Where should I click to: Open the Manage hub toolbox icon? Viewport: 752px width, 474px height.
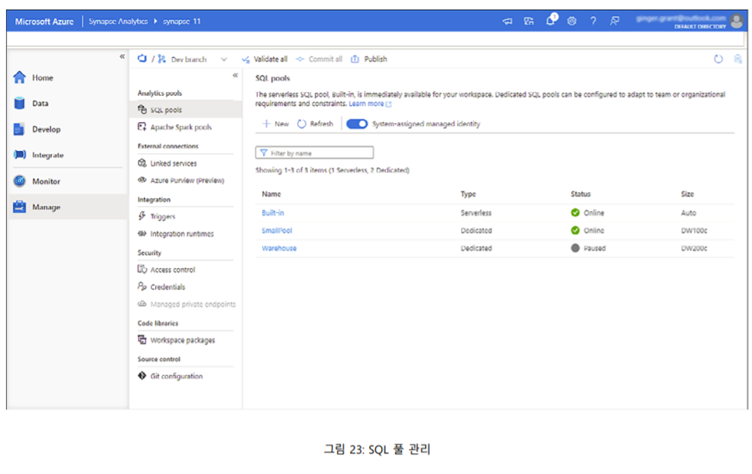(x=19, y=207)
